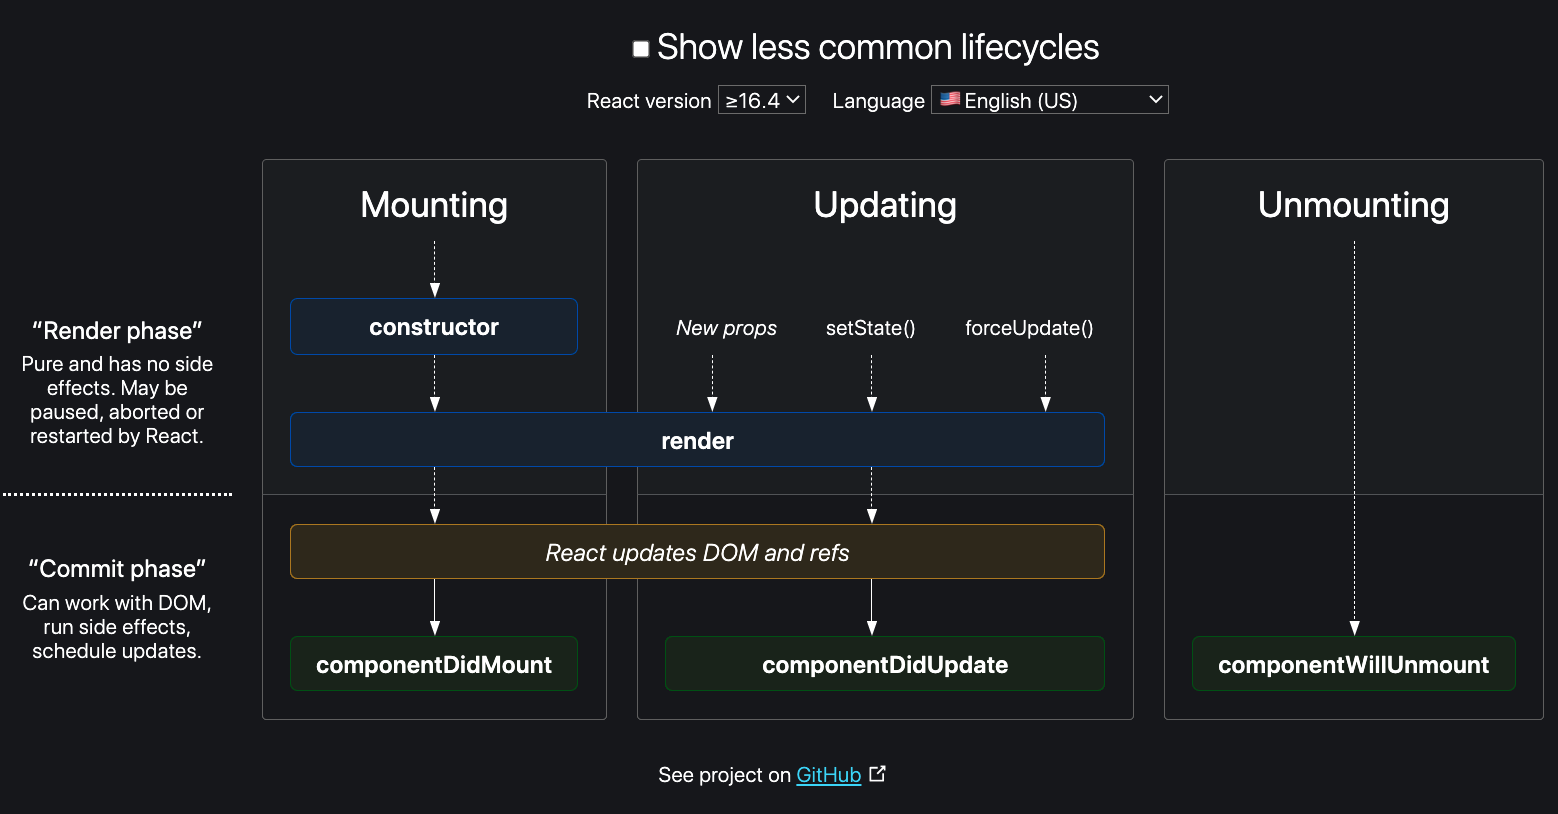The width and height of the screenshot is (1558, 814).
Task: Click the Commit phase description paragraph
Action: [x=117, y=627]
